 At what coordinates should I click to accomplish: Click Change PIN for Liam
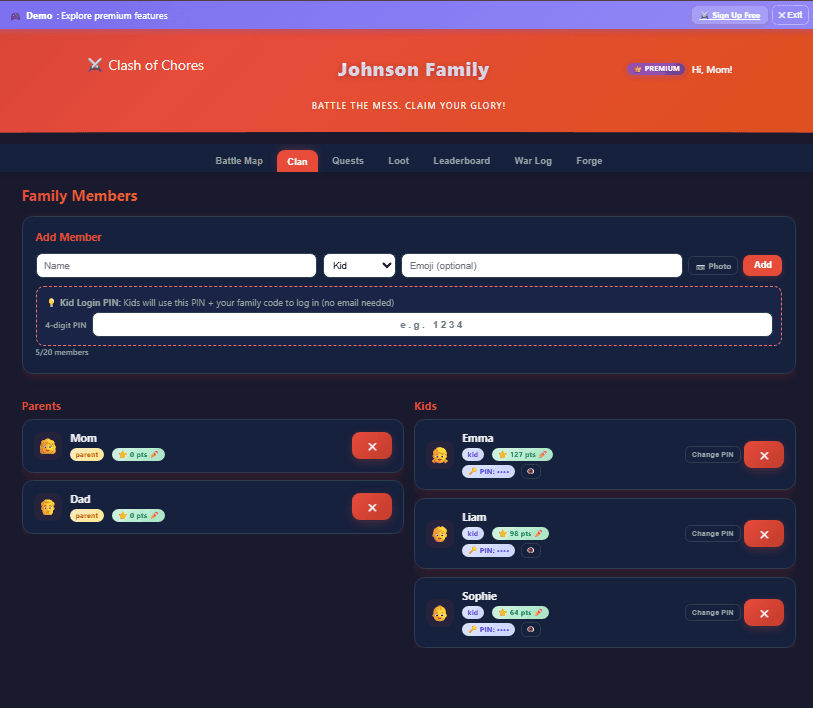[x=712, y=534]
